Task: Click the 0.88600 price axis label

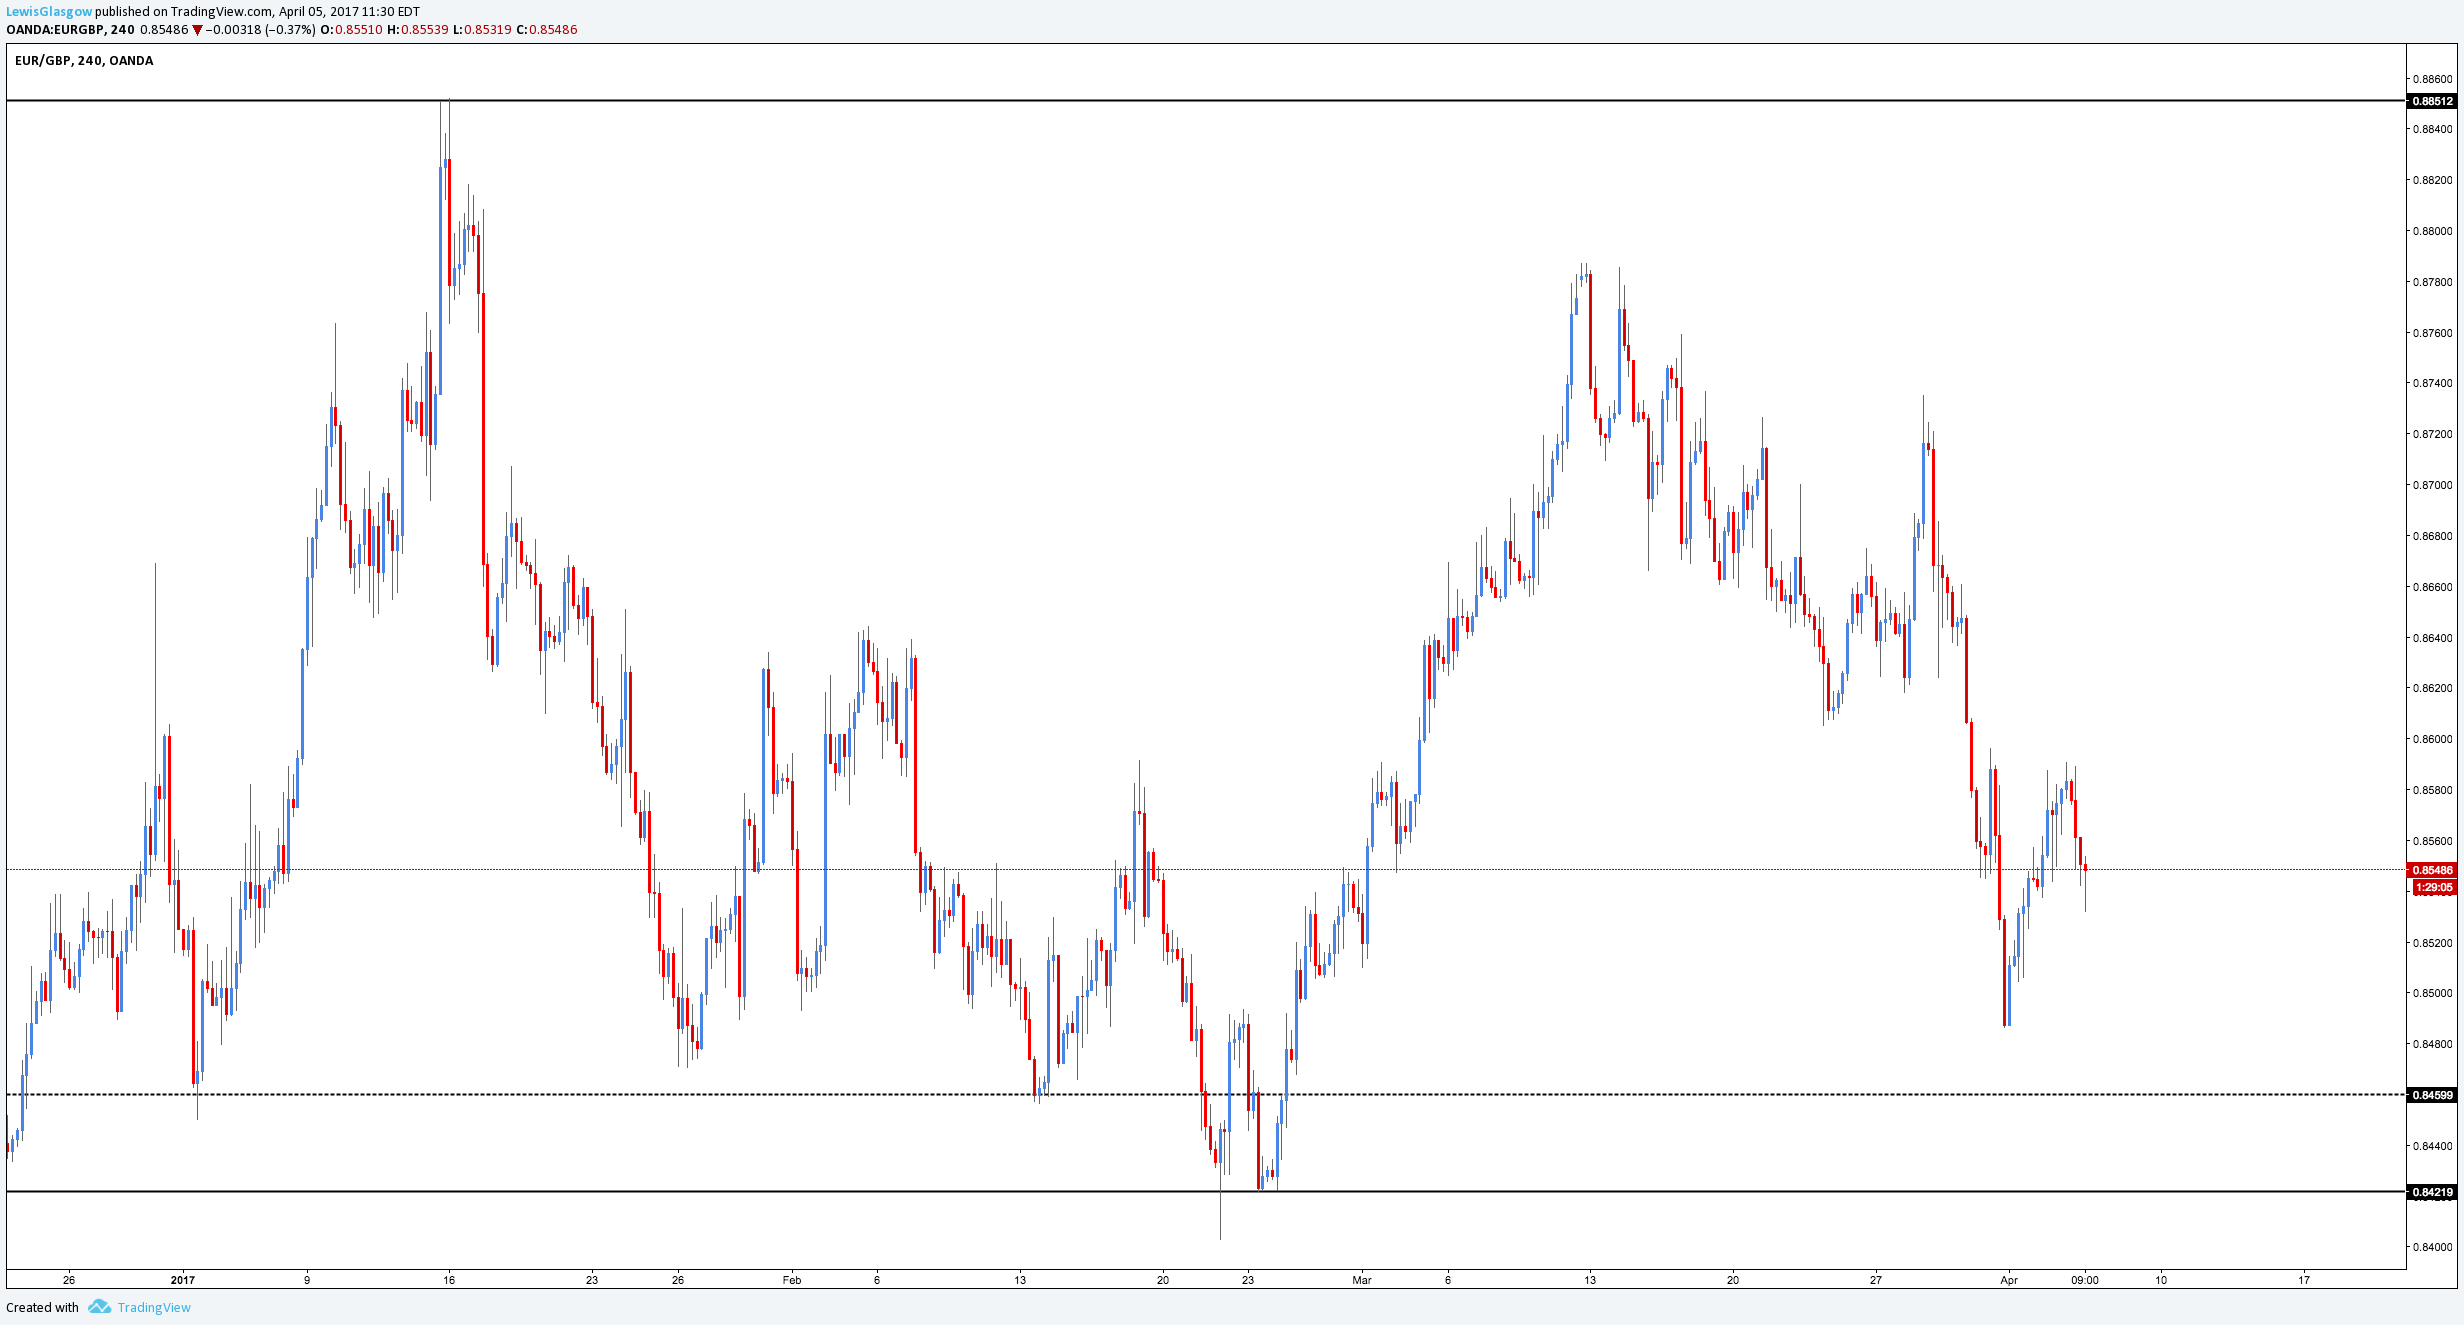Action: [2432, 78]
